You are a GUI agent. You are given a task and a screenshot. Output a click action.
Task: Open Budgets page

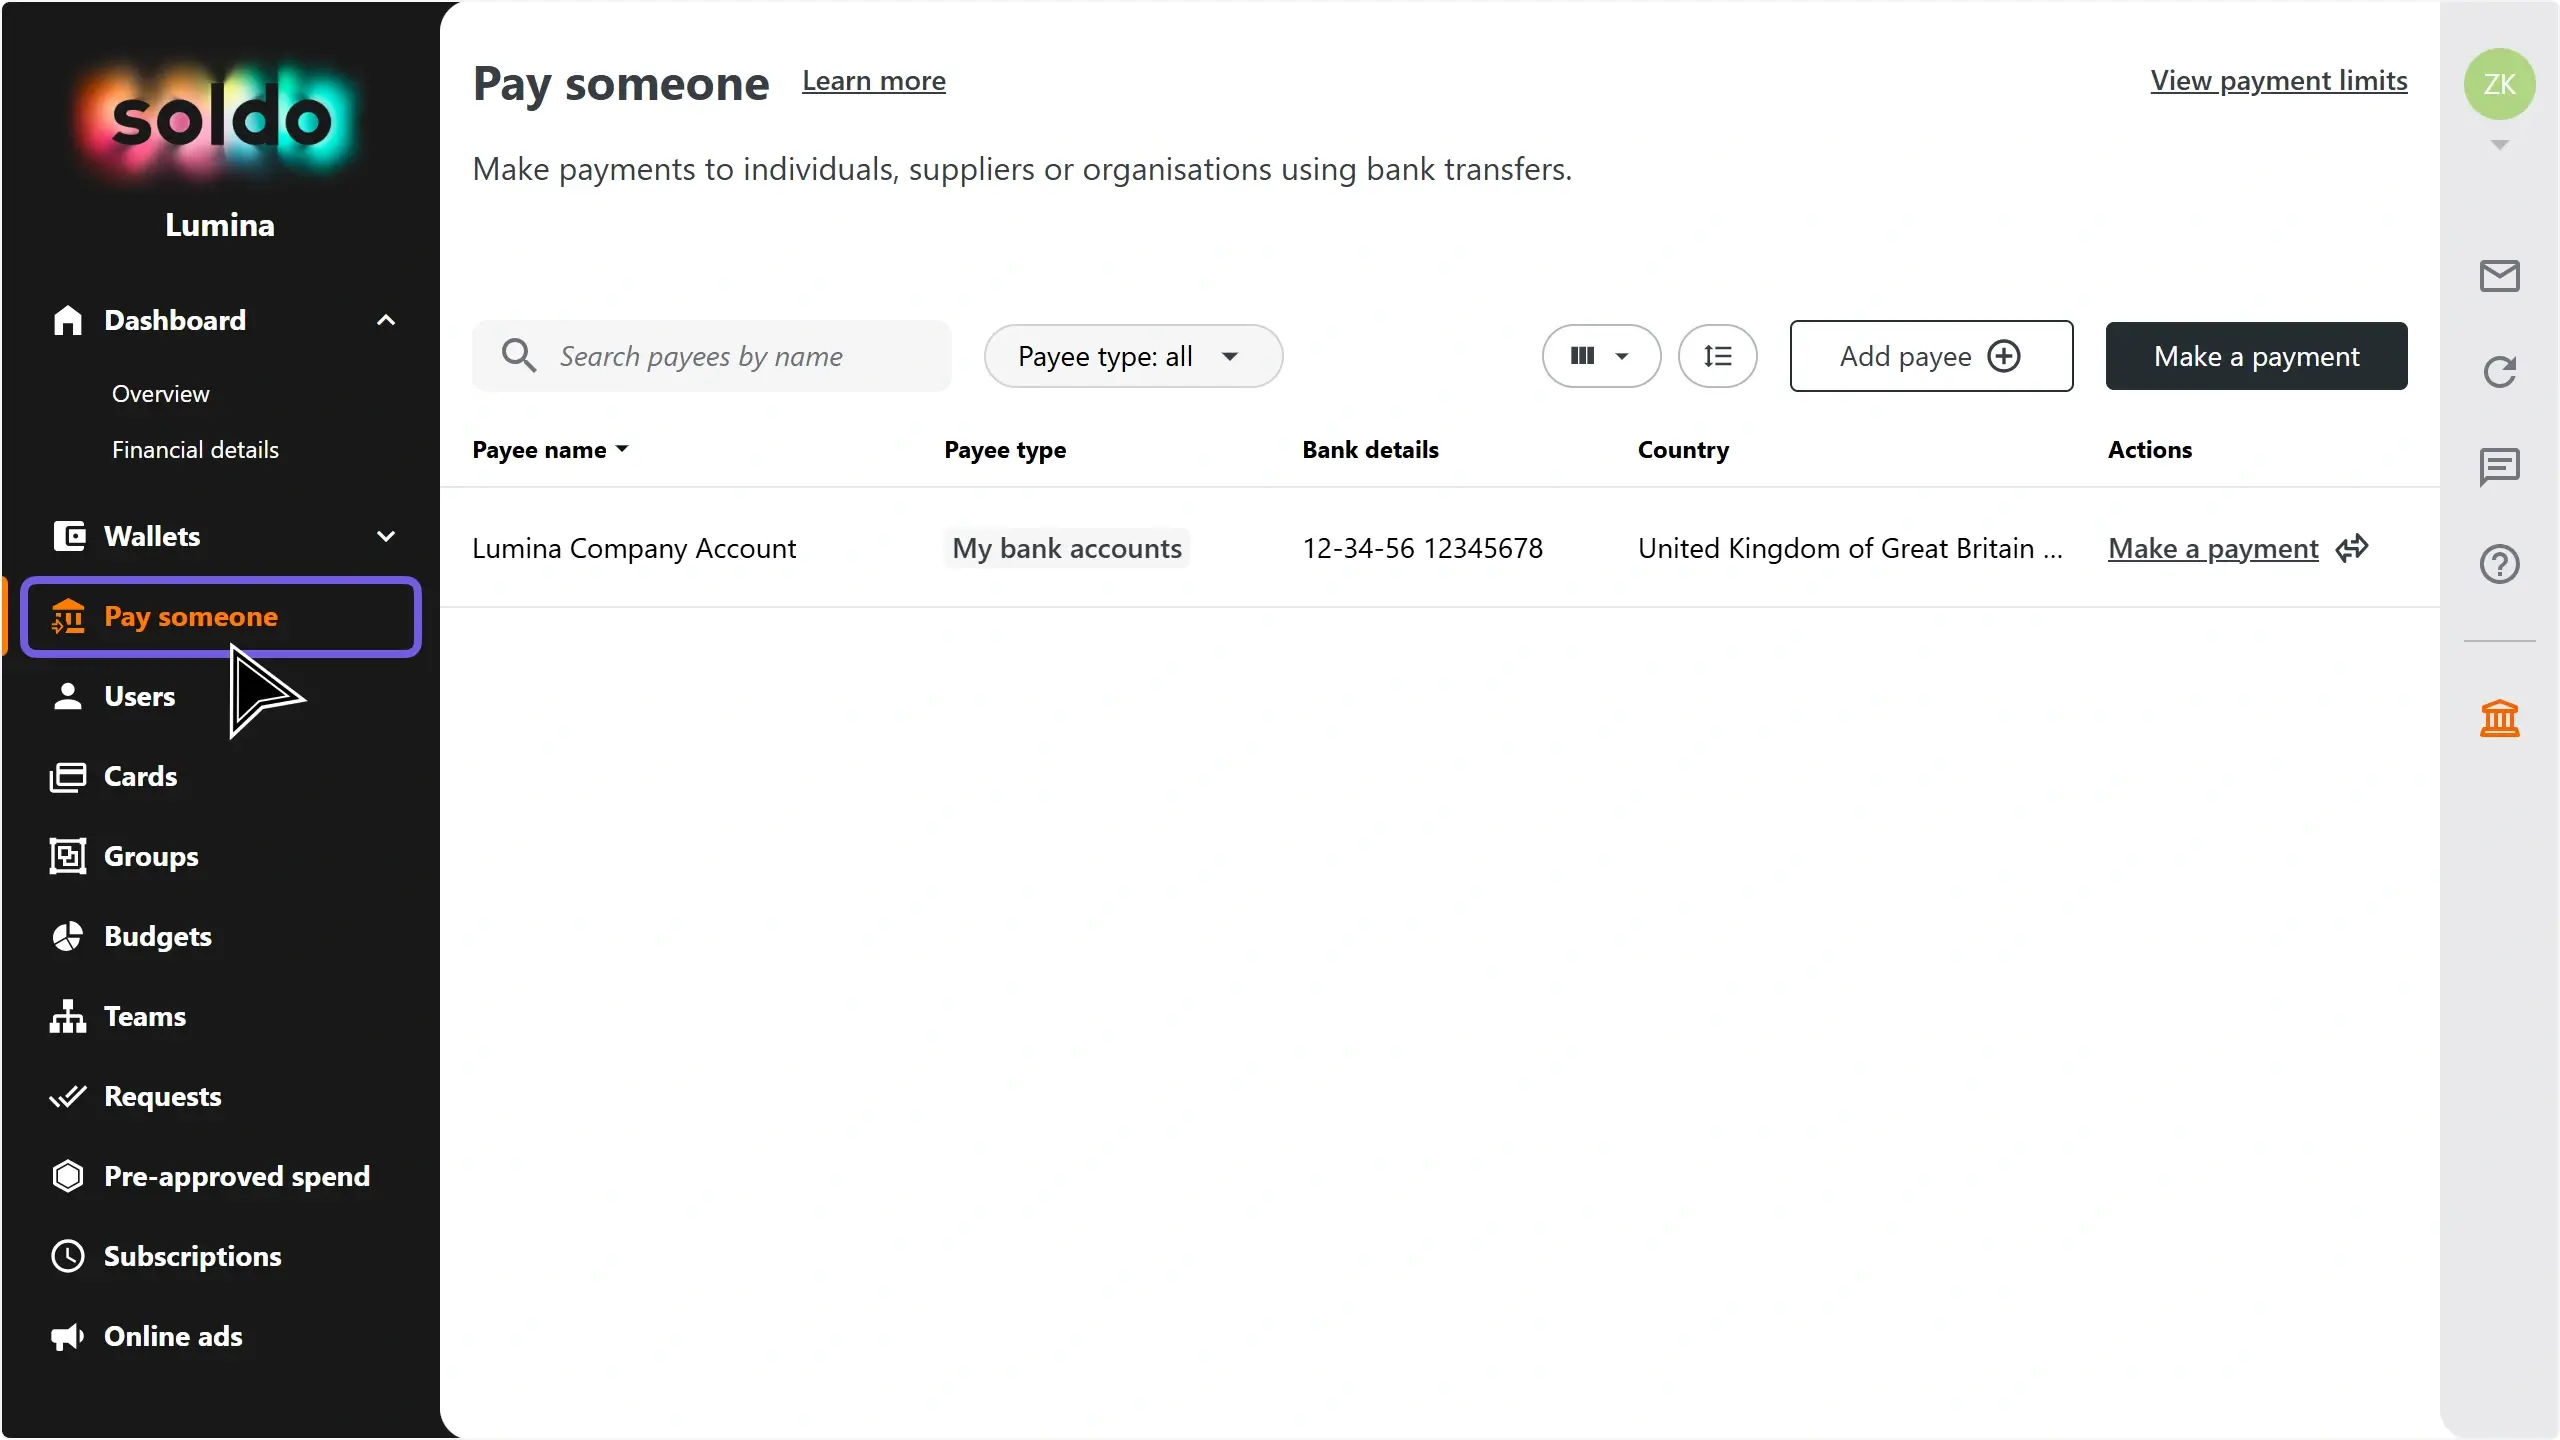pos(158,937)
